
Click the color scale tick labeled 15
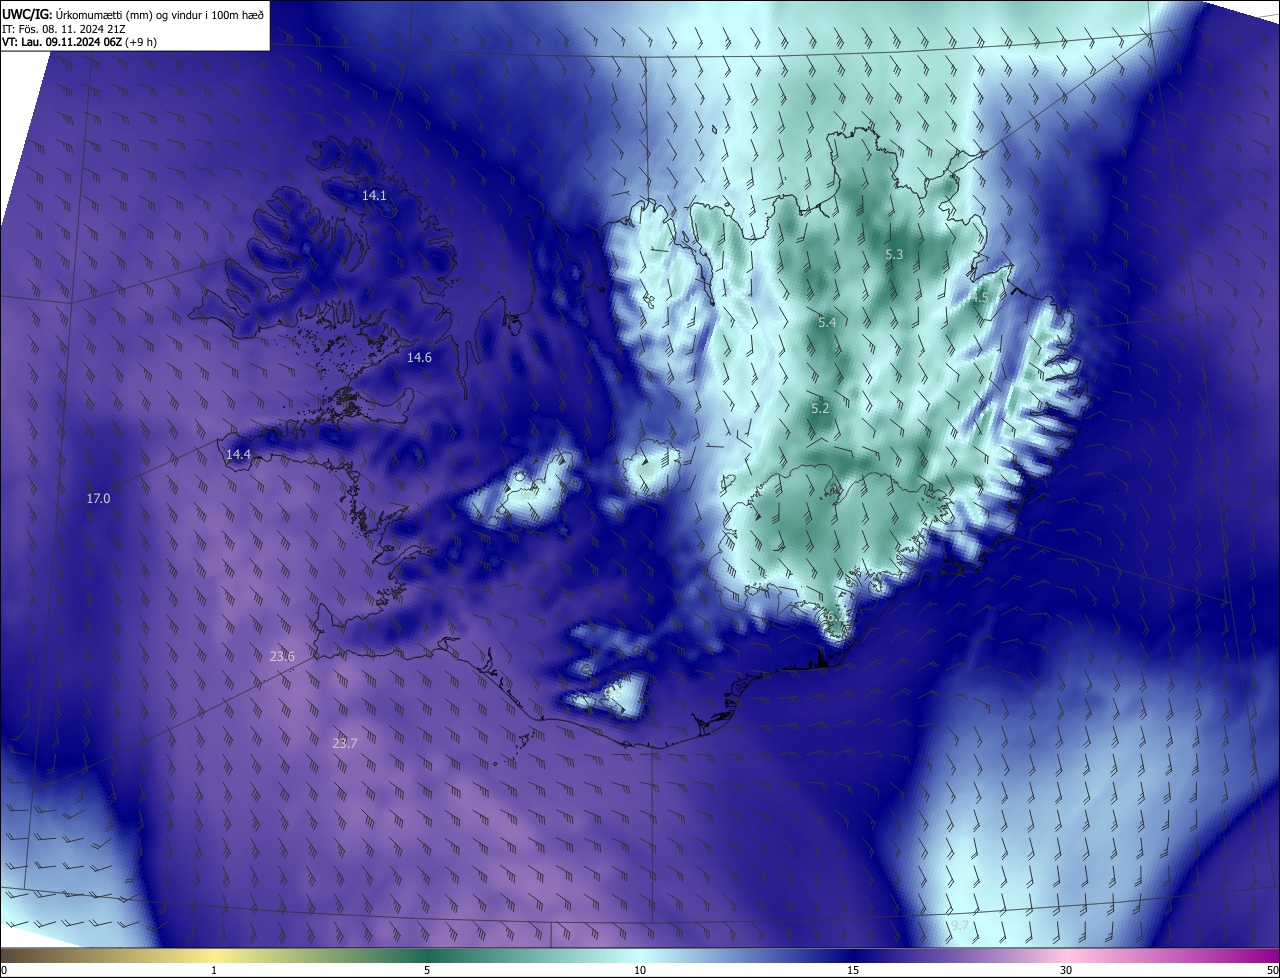853,970
